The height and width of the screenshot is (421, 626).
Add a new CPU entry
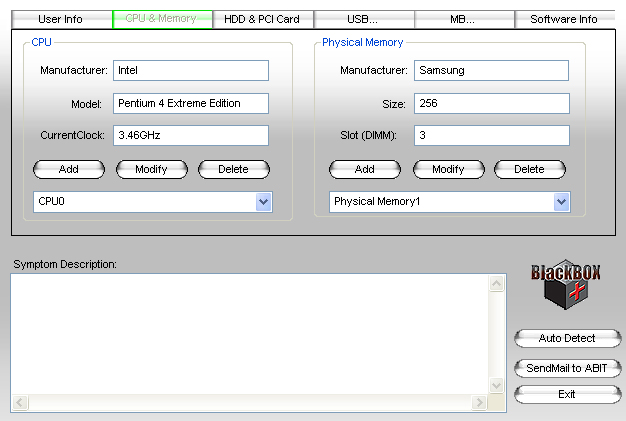[69, 169]
